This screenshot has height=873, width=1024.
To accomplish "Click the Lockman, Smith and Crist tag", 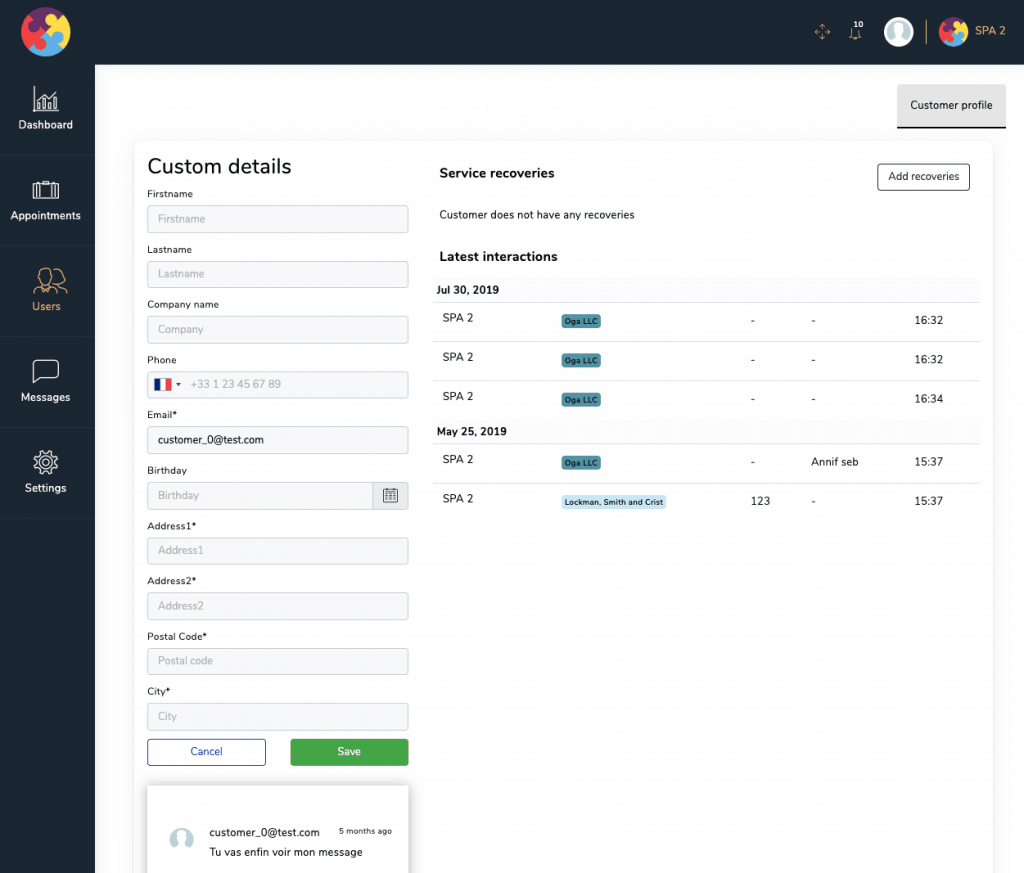I will (613, 502).
